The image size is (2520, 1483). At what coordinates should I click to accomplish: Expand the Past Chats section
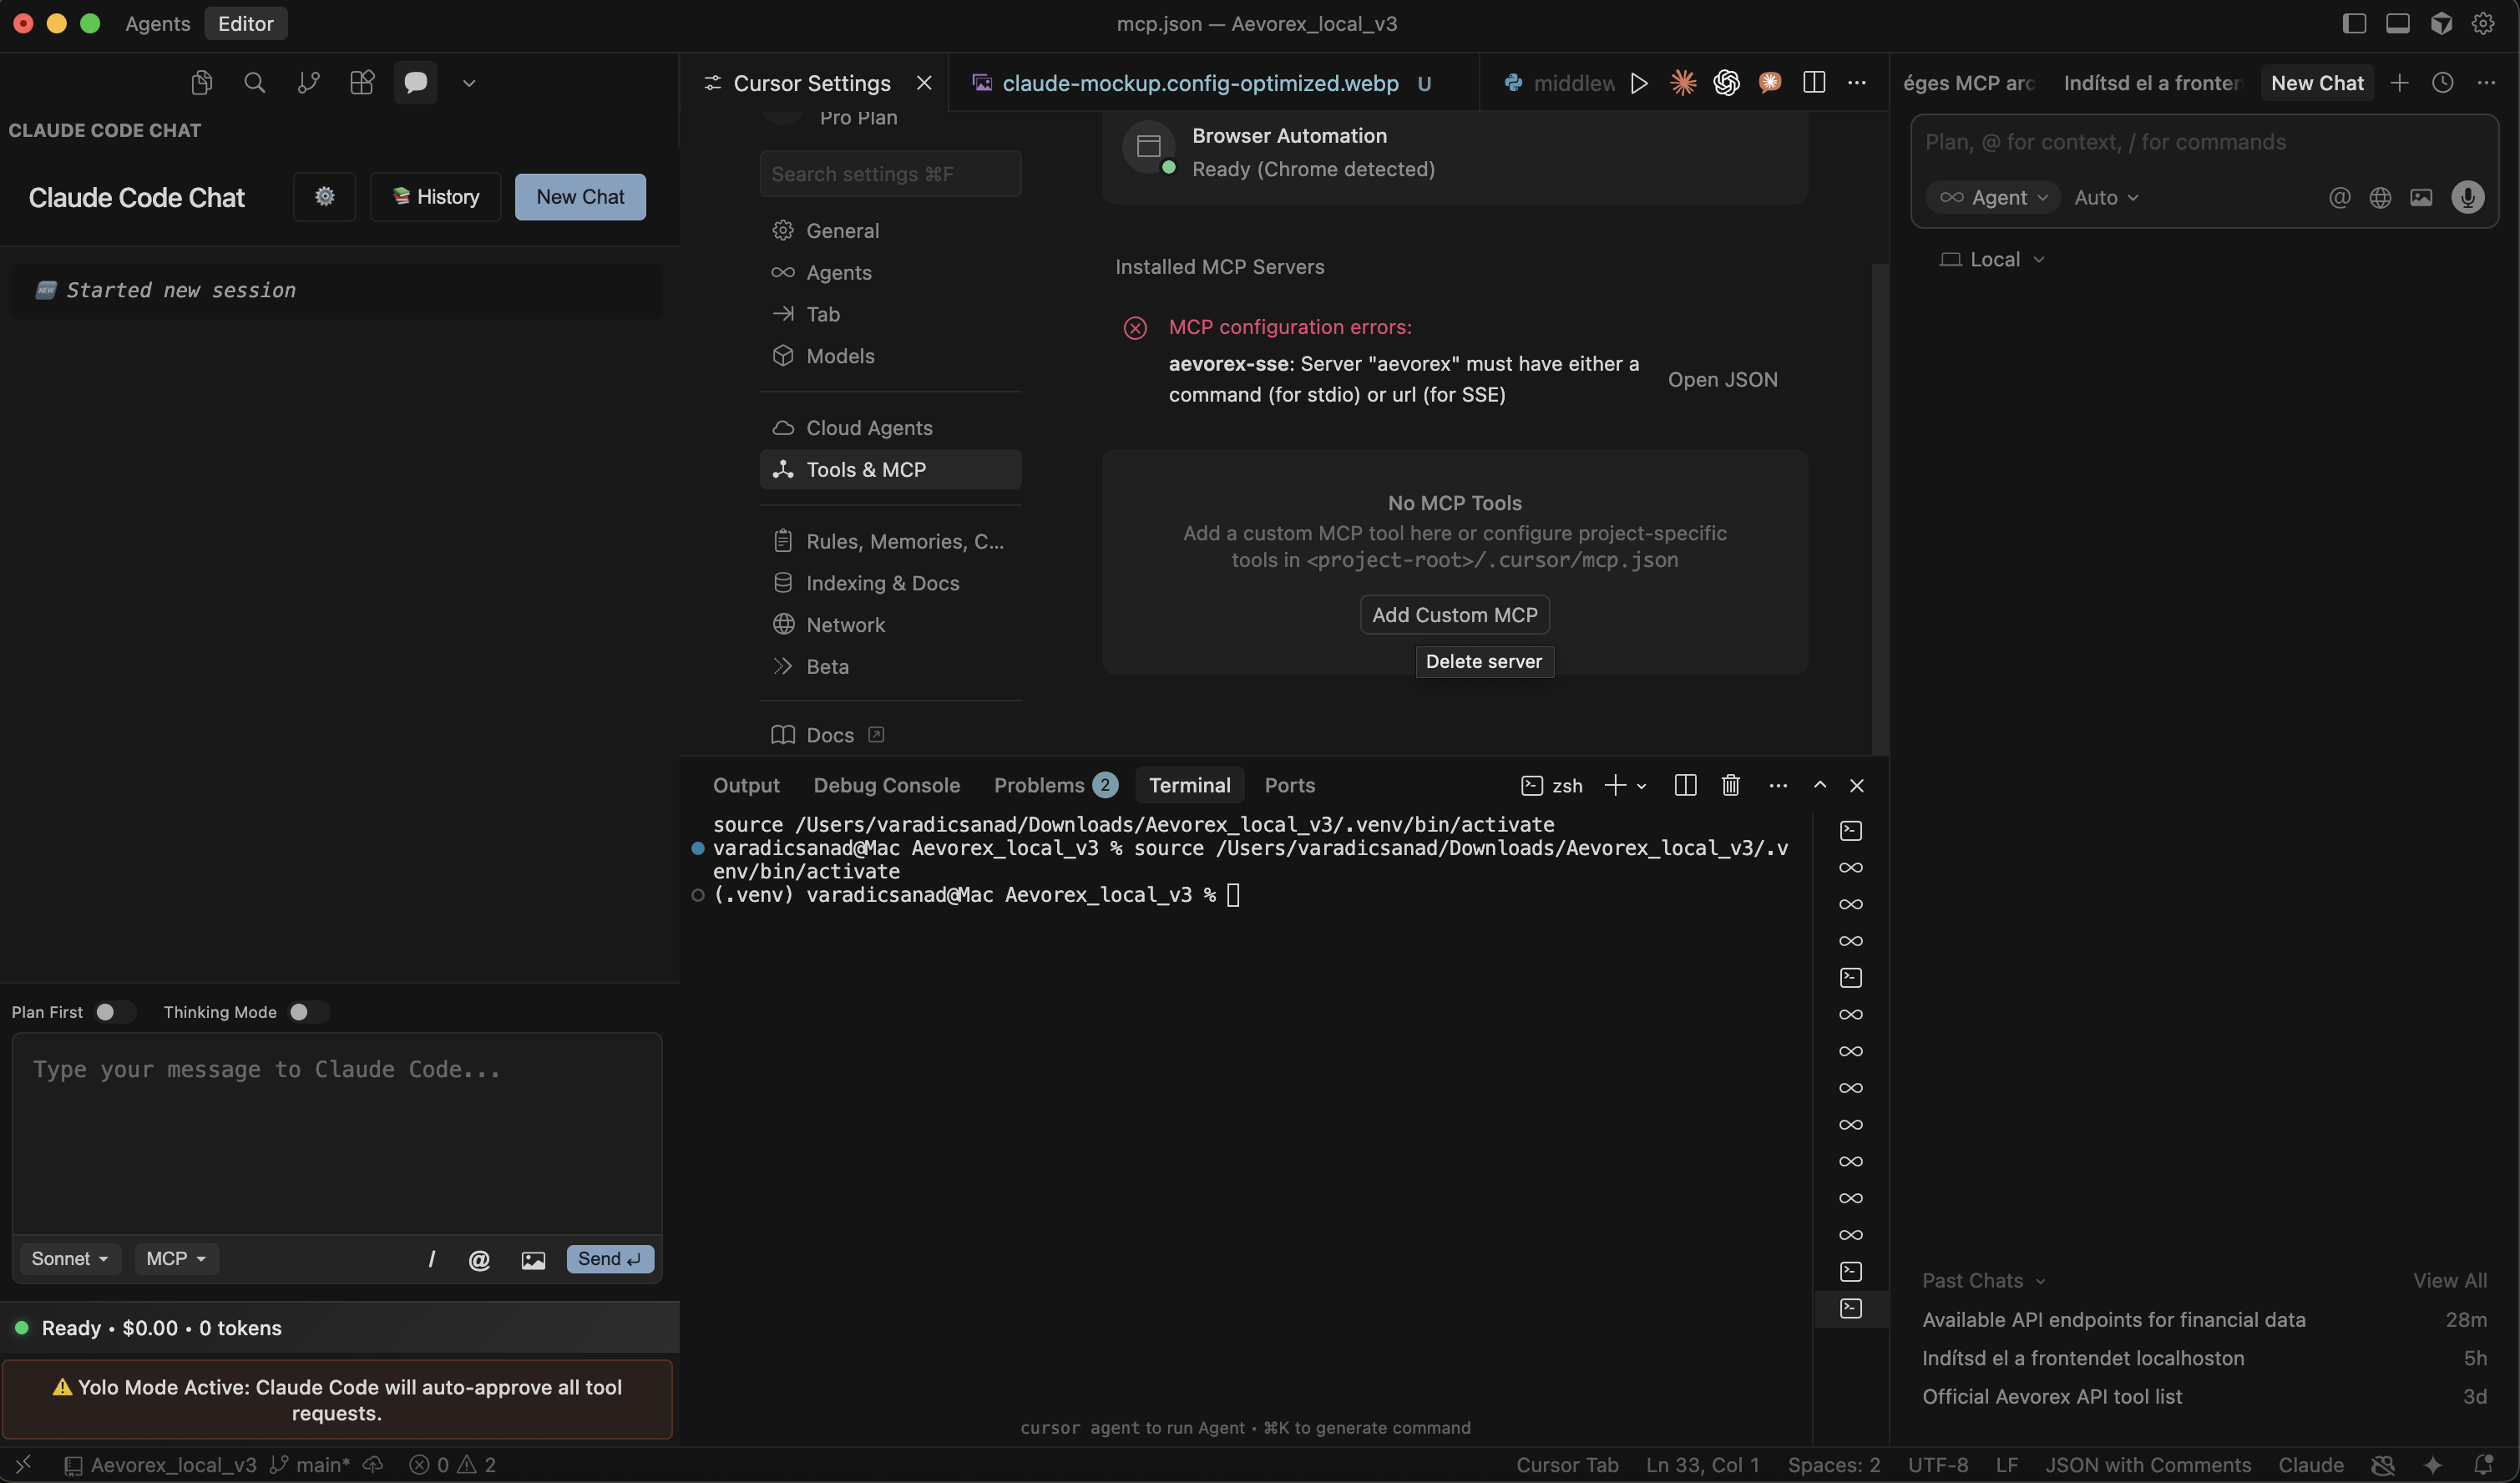[x=1983, y=1280]
